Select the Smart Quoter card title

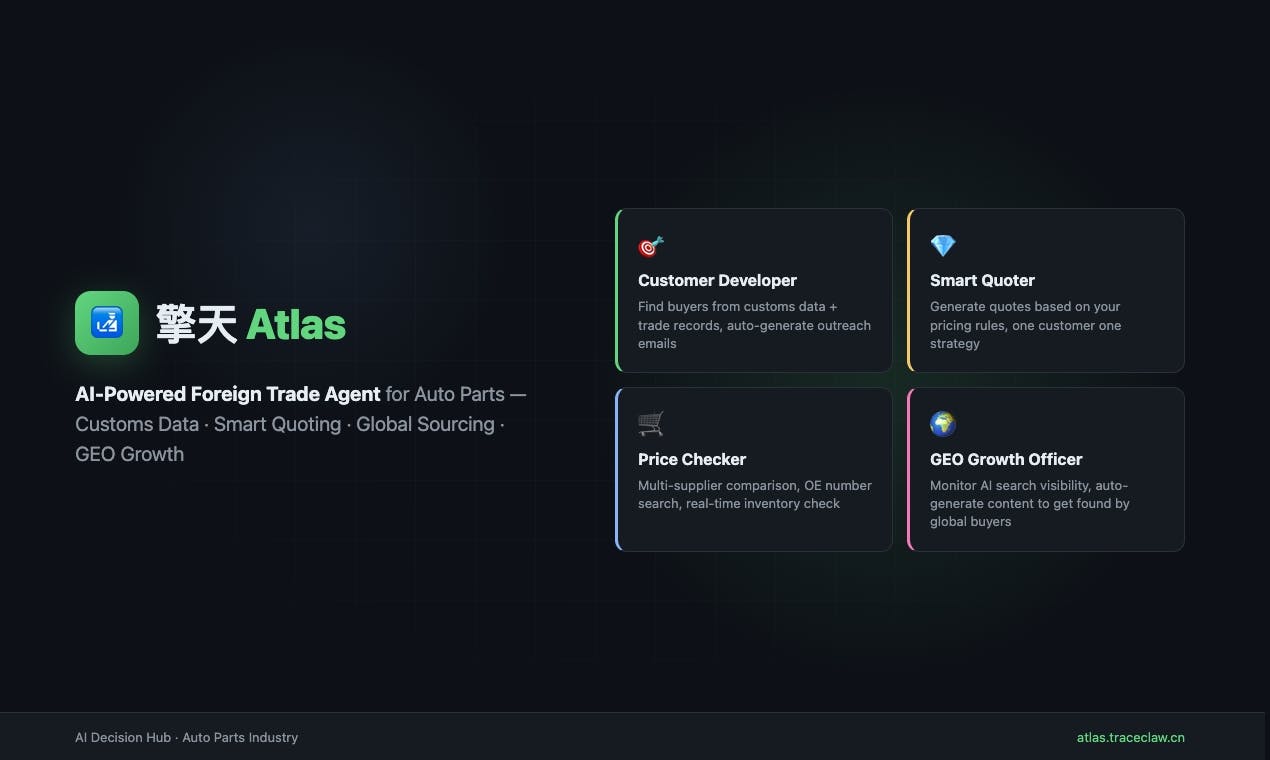982,281
